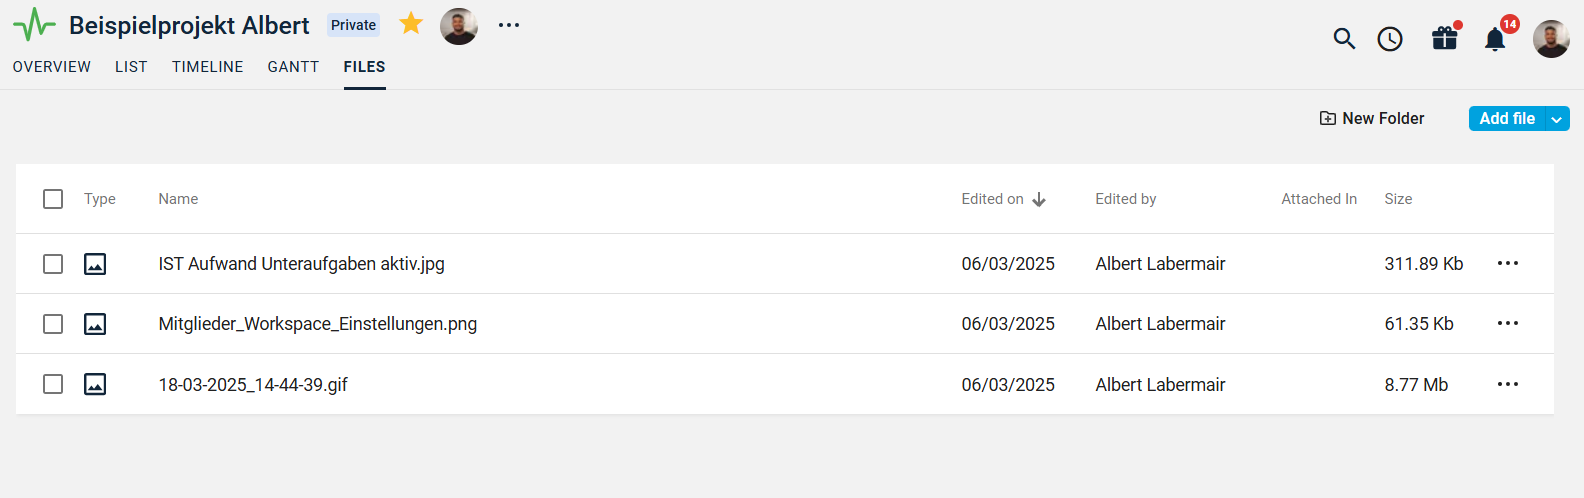Toggle the select-all files checkbox in header
Image resolution: width=1584 pixels, height=498 pixels.
point(53,199)
